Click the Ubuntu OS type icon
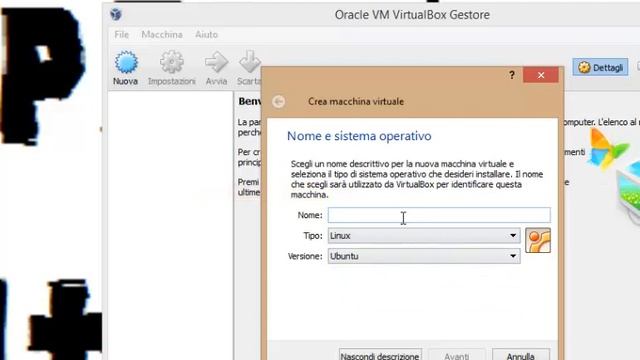The image size is (640, 360). 538,240
